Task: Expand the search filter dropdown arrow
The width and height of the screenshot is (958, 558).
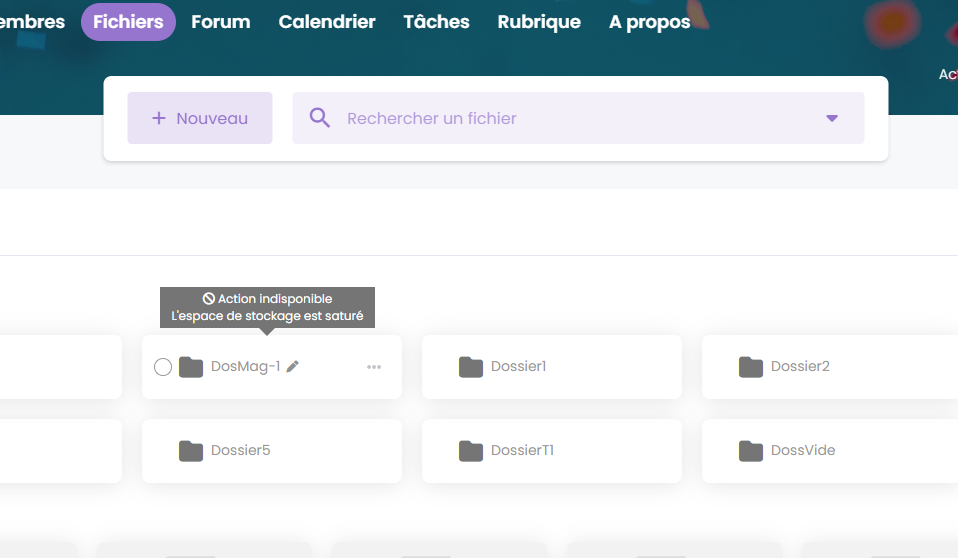Action: (x=832, y=118)
